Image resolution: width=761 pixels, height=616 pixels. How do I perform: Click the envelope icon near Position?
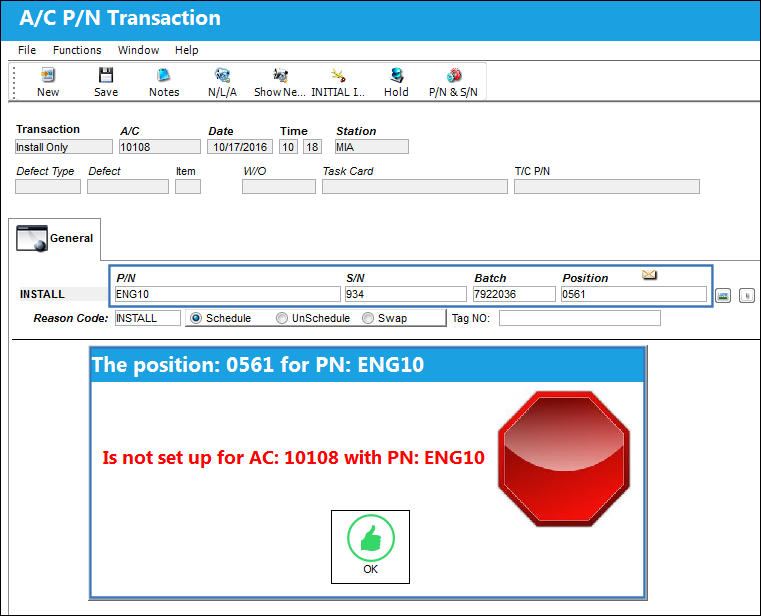click(649, 275)
